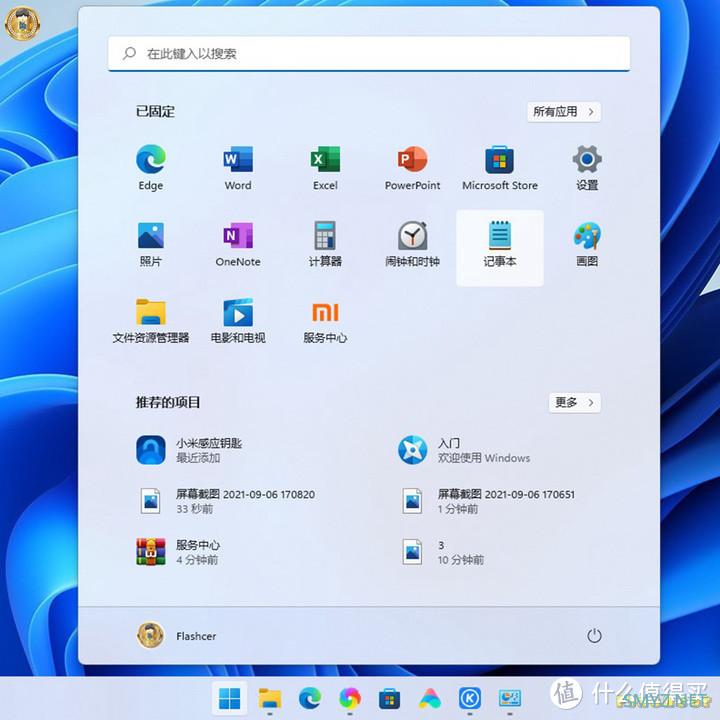The height and width of the screenshot is (720, 720).
Task: Open the 计算器 calculator app
Action: click(x=325, y=244)
